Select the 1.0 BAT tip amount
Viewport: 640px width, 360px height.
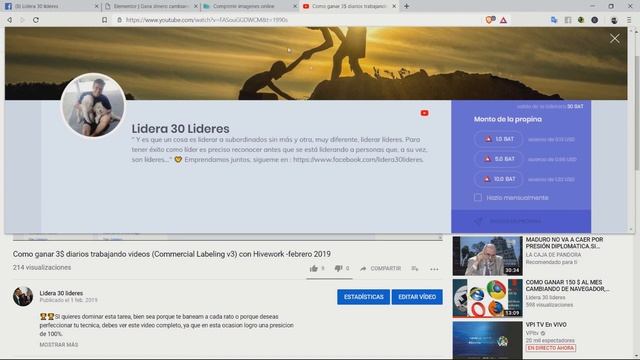point(499,139)
